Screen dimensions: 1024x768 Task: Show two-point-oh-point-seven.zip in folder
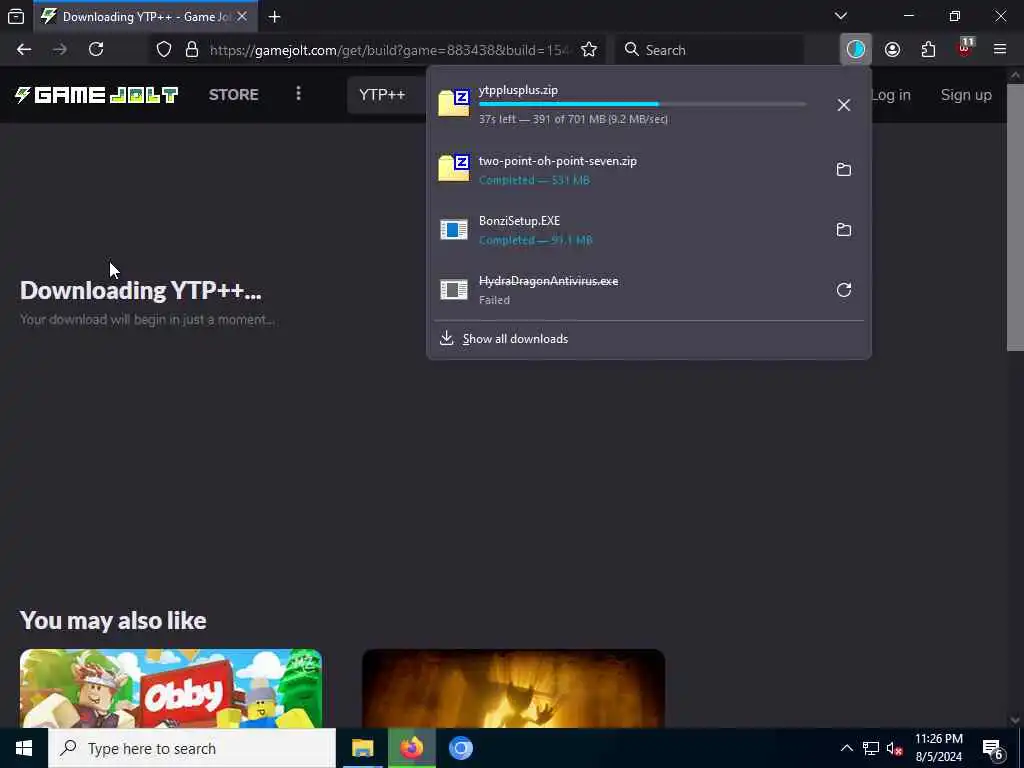[x=844, y=170]
